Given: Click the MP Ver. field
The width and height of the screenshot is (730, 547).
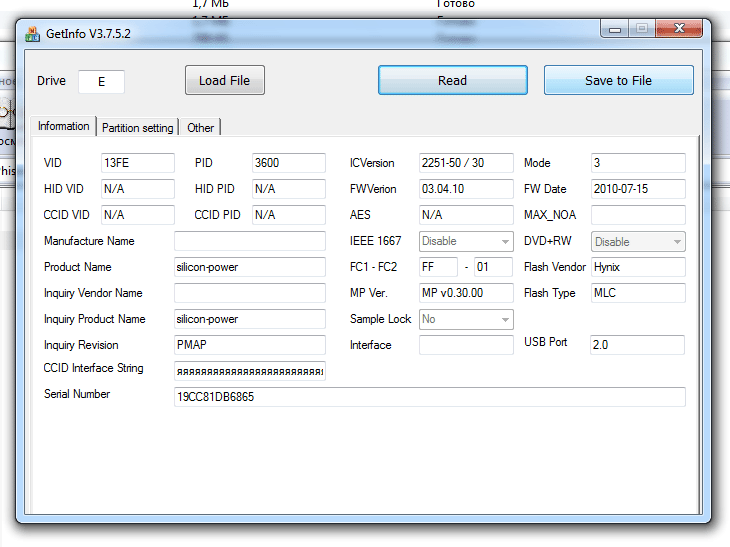Looking at the screenshot, I should [x=466, y=293].
